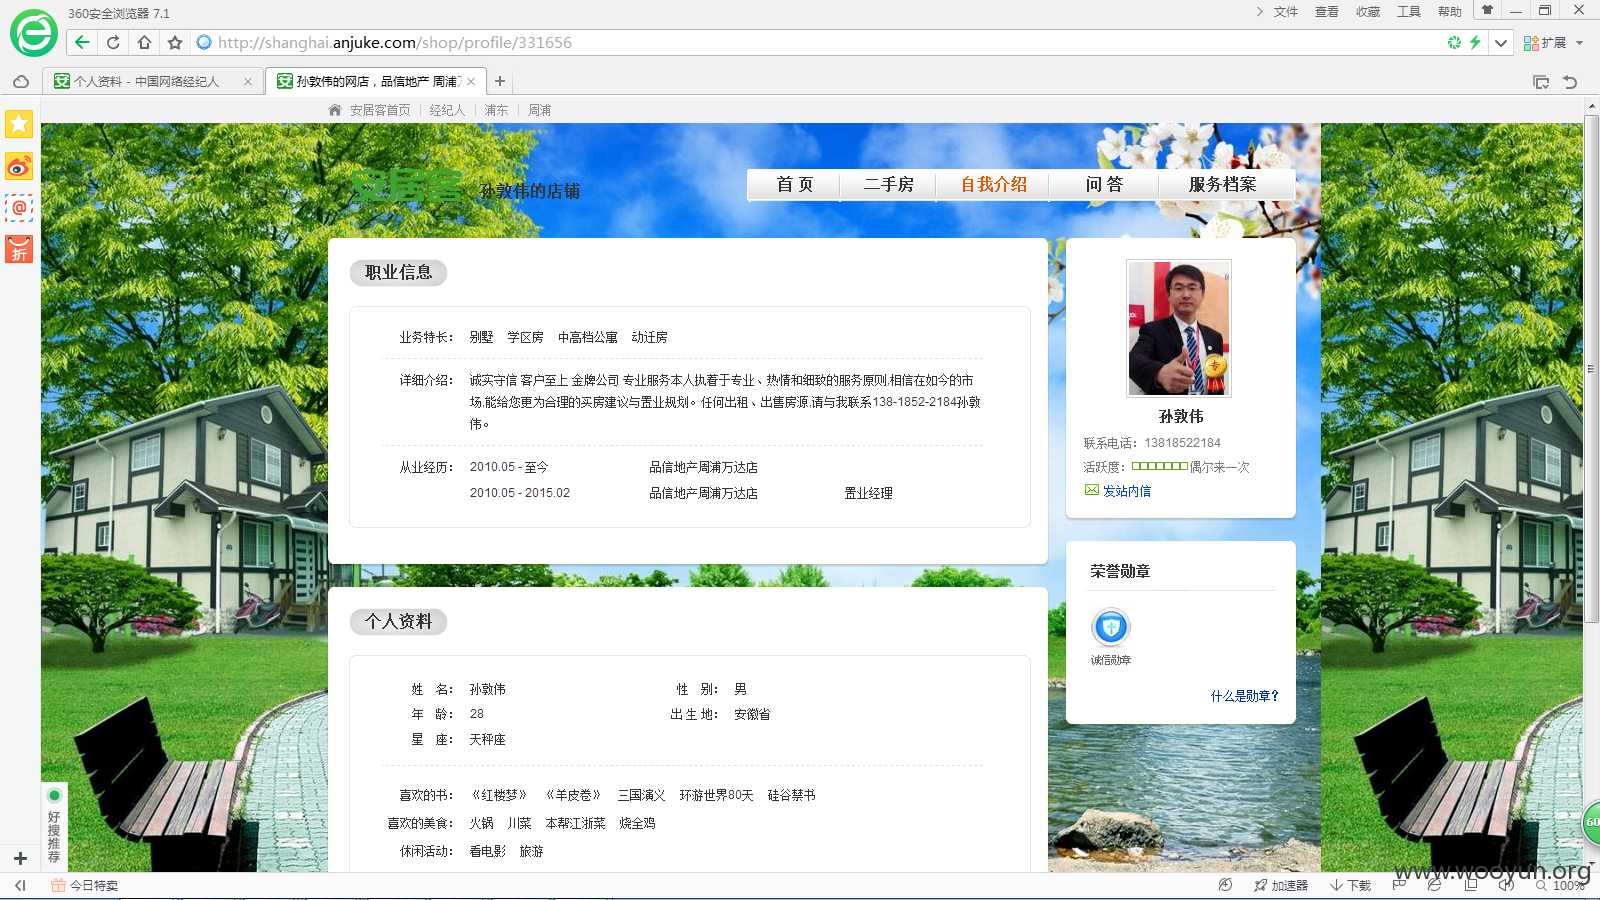
Task: Click the agent 孙敦伟 profile photo
Action: coord(1179,328)
